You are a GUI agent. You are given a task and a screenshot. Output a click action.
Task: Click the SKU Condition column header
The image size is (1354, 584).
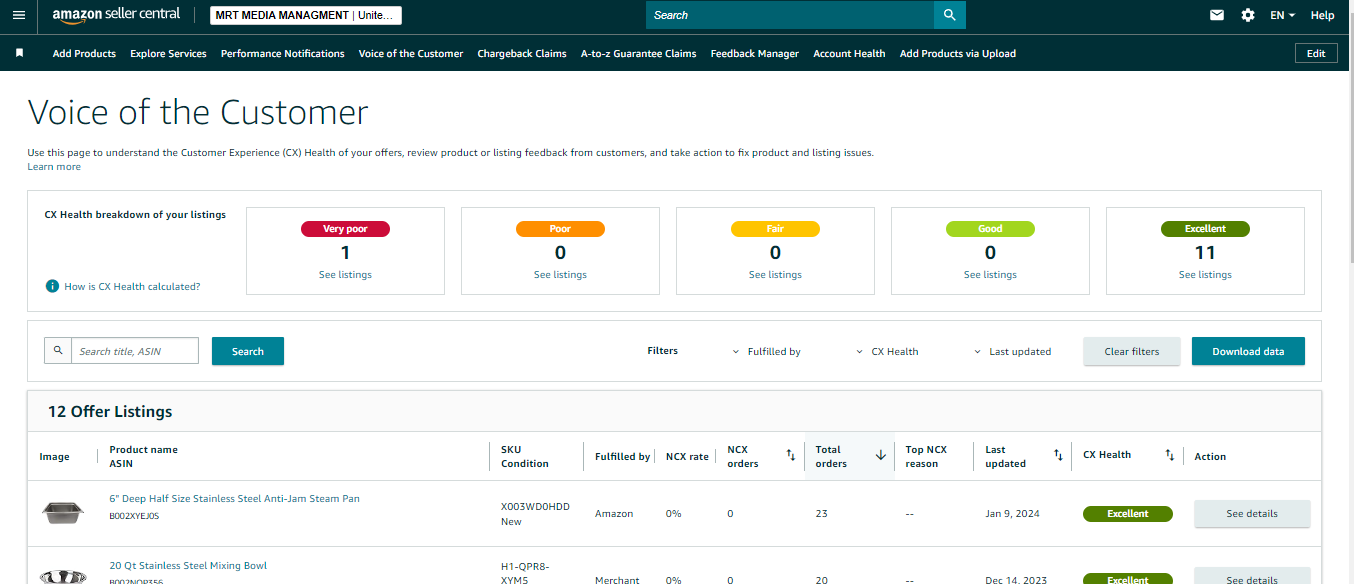pyautogui.click(x=525, y=456)
